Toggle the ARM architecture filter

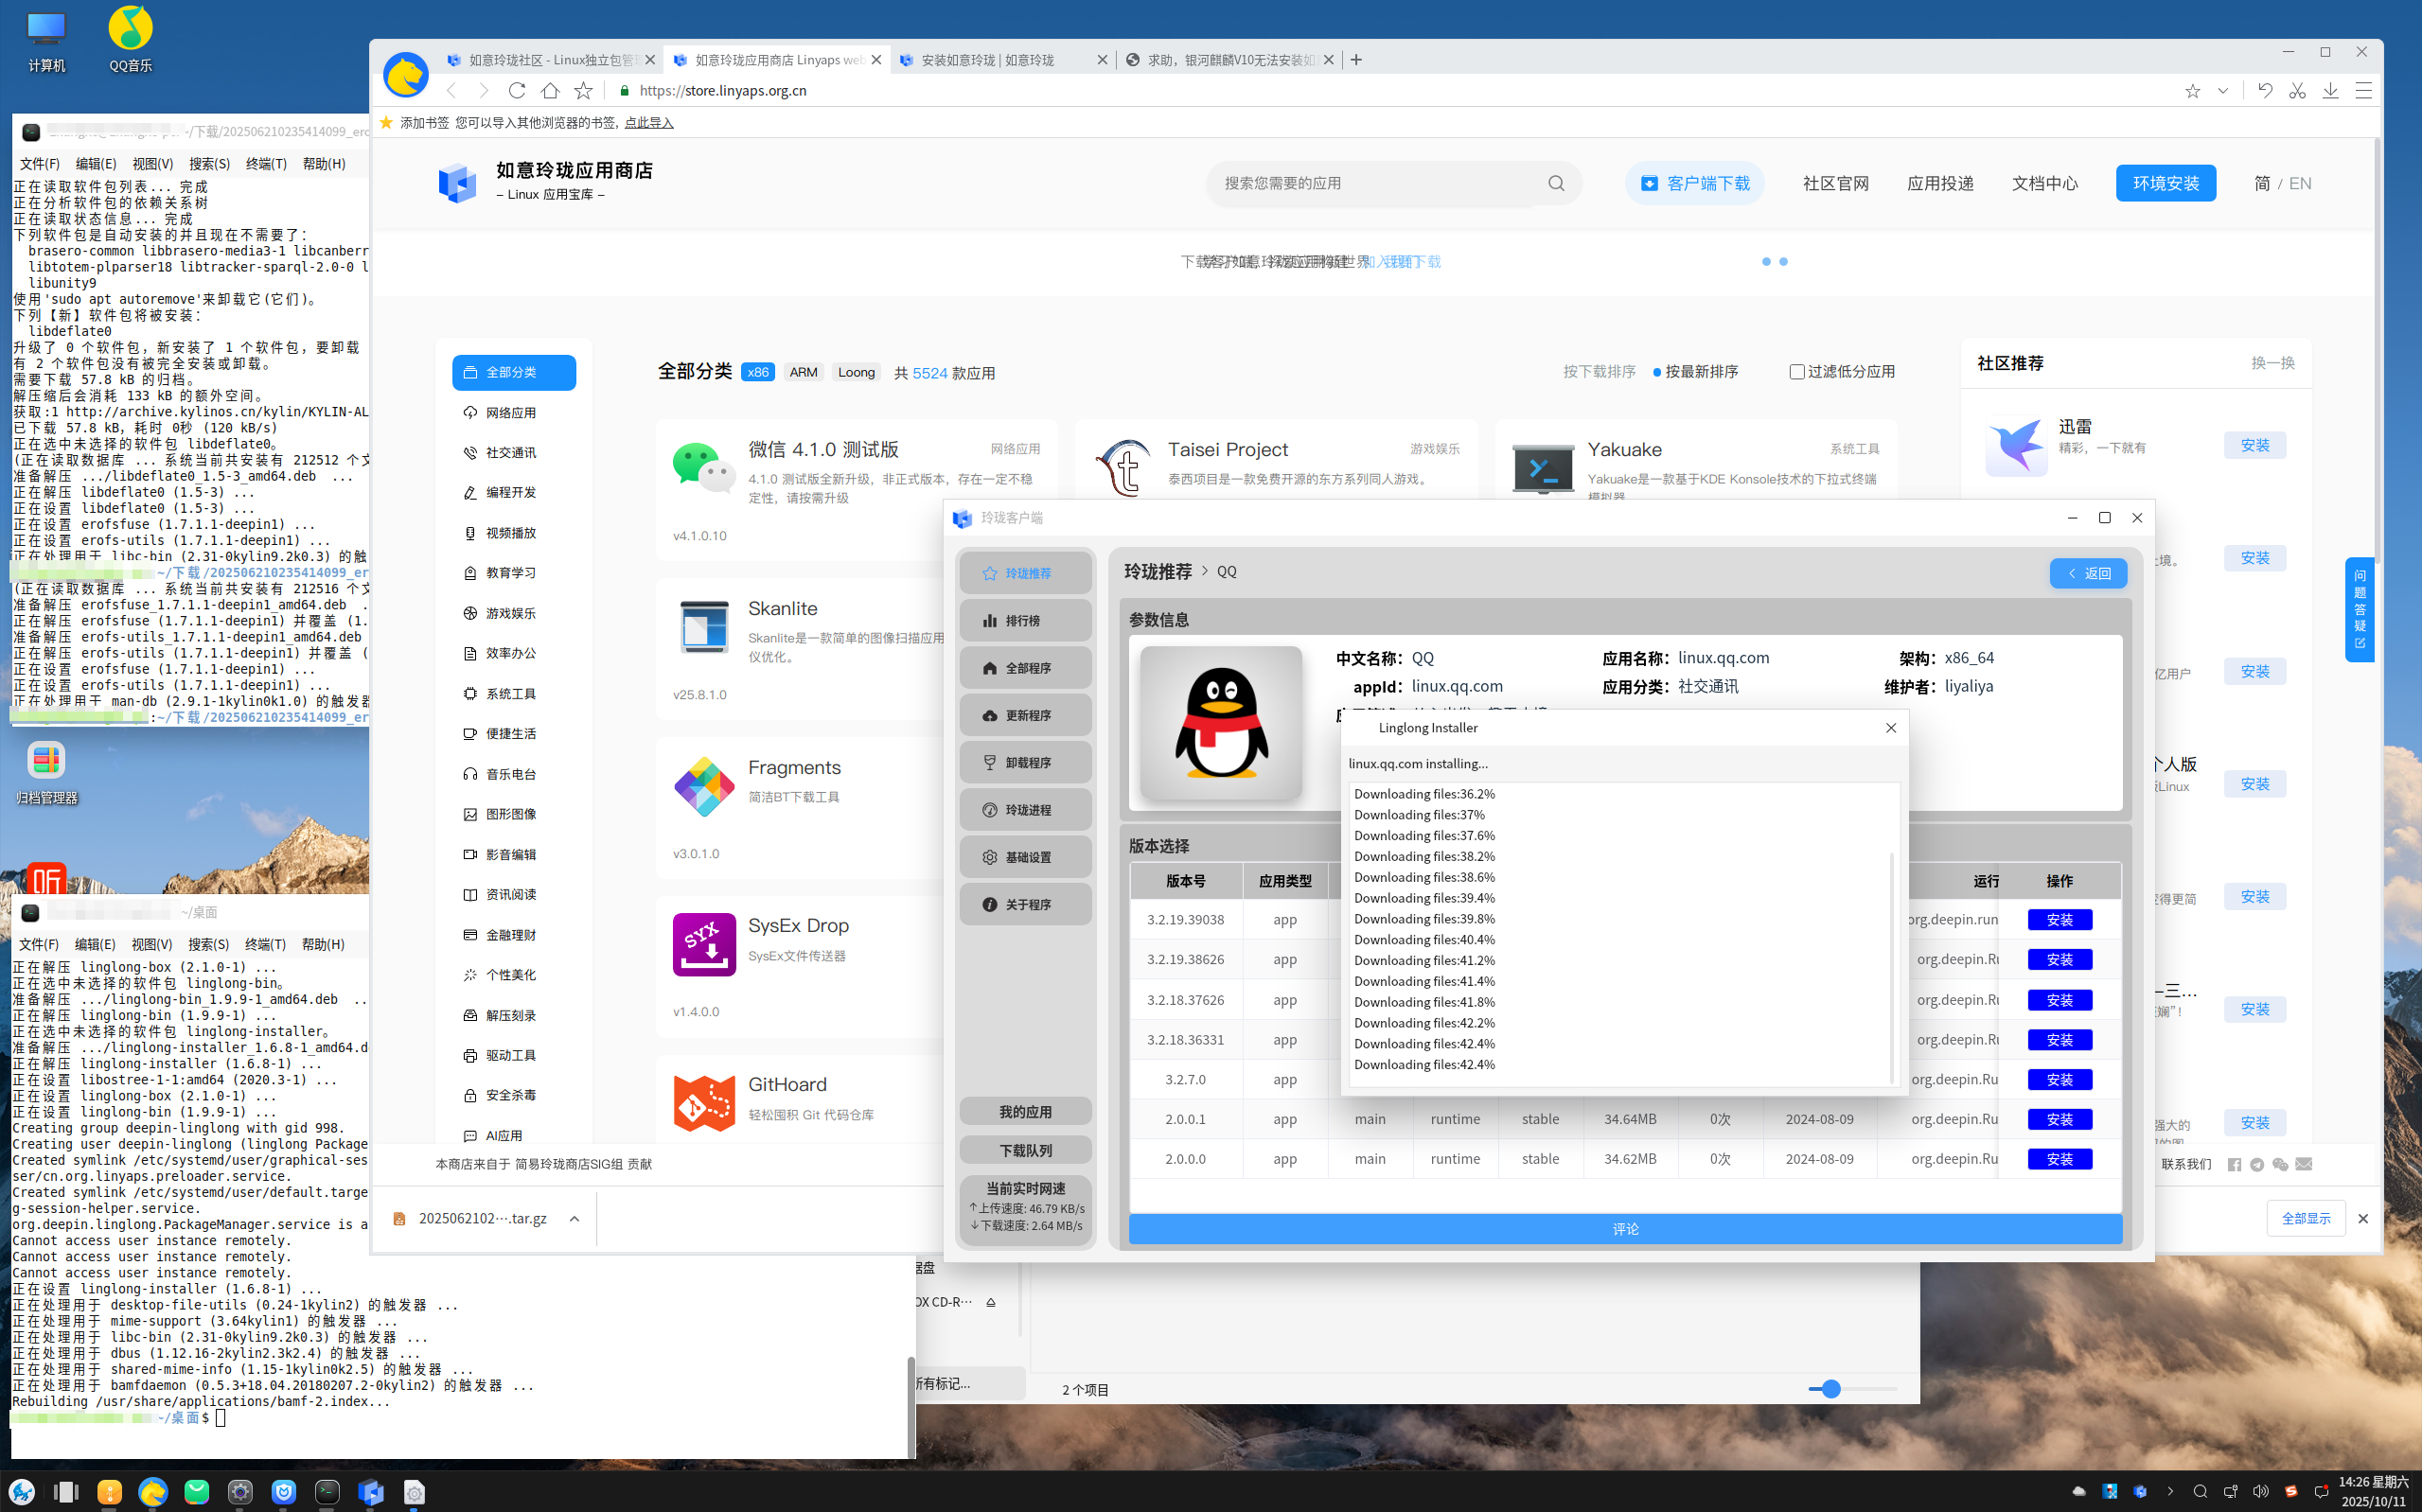(803, 372)
